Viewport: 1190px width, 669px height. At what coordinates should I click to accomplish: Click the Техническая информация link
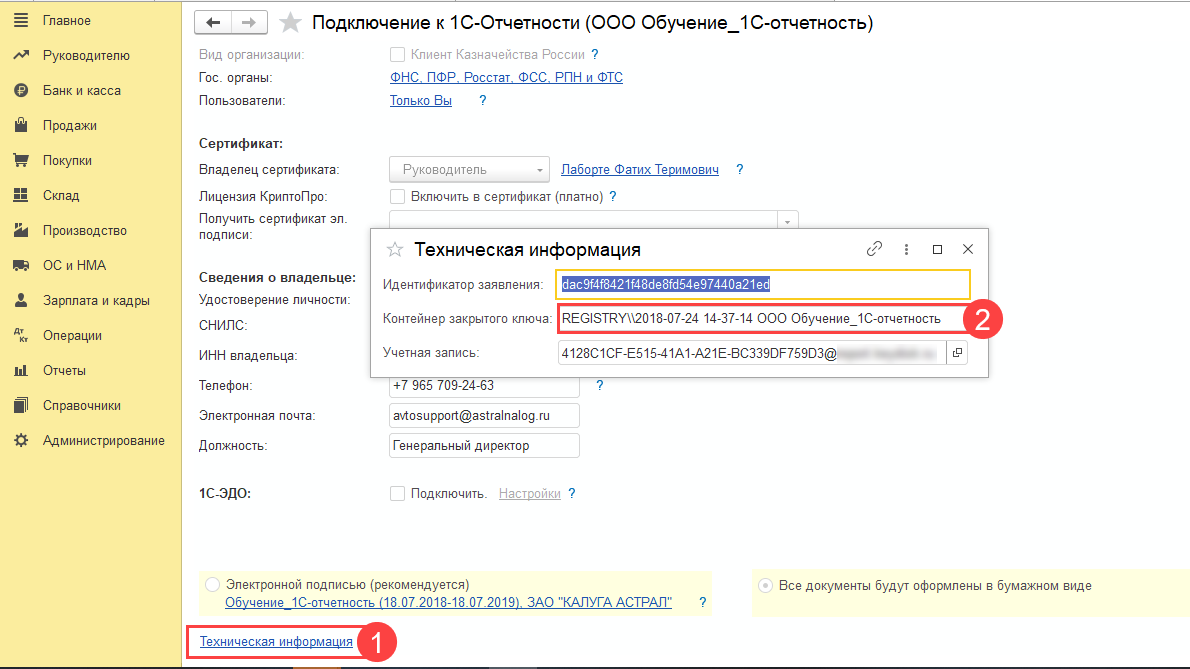276,642
